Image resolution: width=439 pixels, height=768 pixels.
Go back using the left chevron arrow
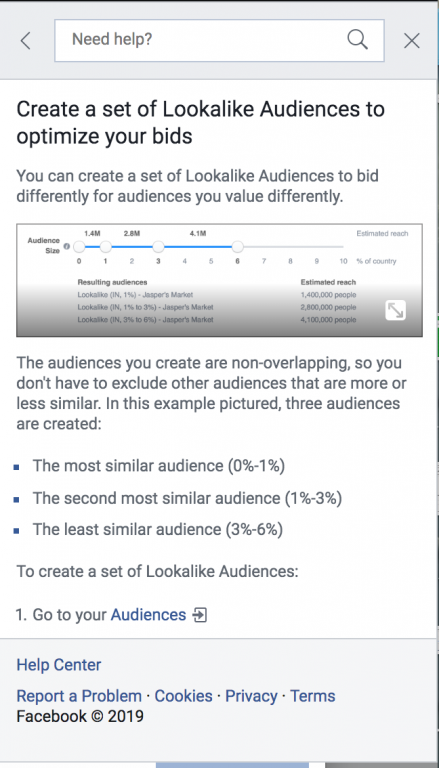coord(25,41)
